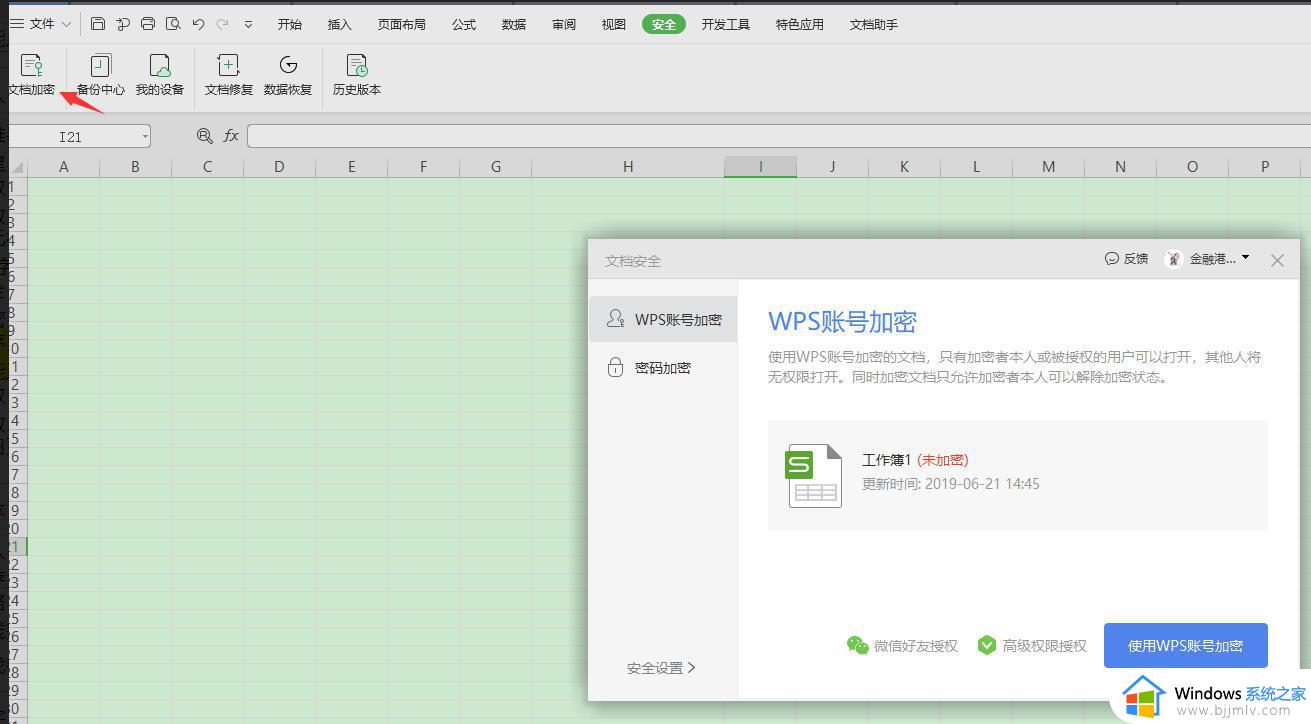This screenshot has height=724, width=1311.
Task: Switch to the 页面布局 ribbon tab
Action: (402, 24)
